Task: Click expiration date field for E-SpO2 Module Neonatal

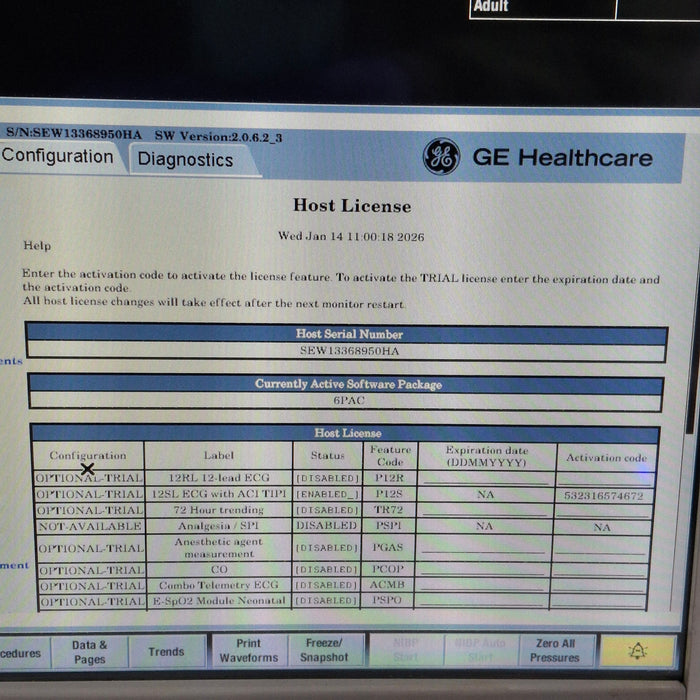Action: [x=481, y=600]
